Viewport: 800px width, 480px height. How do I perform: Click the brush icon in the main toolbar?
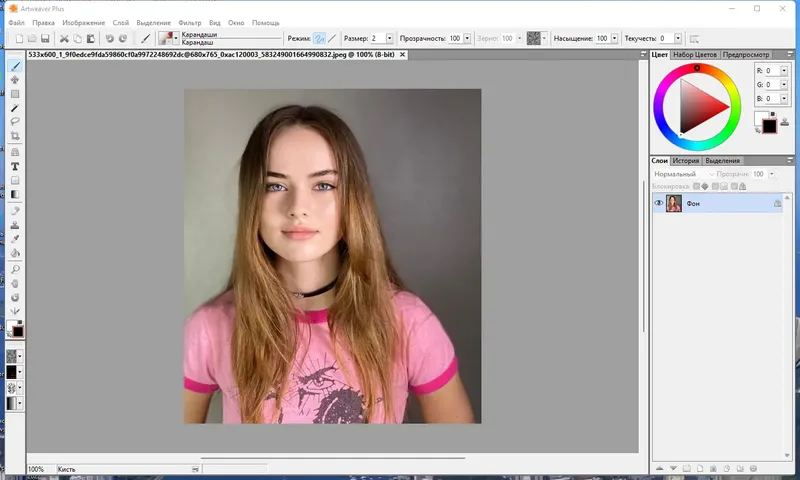click(145, 39)
